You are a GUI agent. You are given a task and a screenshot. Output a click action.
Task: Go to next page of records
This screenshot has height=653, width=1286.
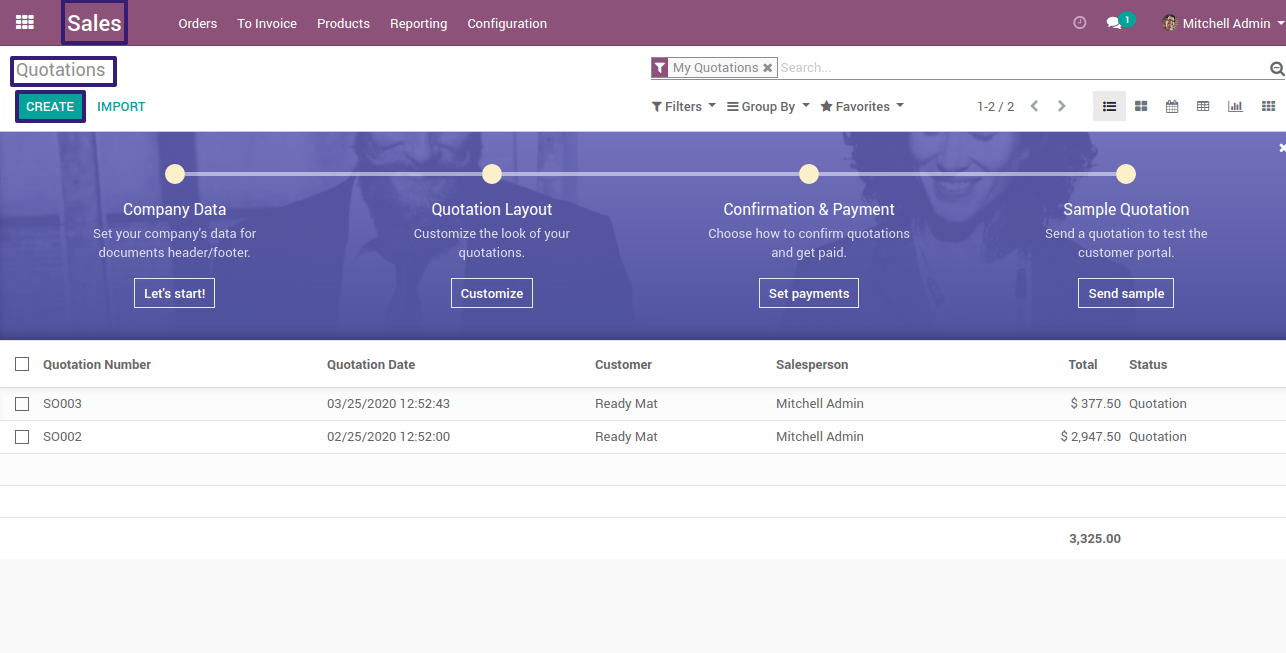point(1062,106)
